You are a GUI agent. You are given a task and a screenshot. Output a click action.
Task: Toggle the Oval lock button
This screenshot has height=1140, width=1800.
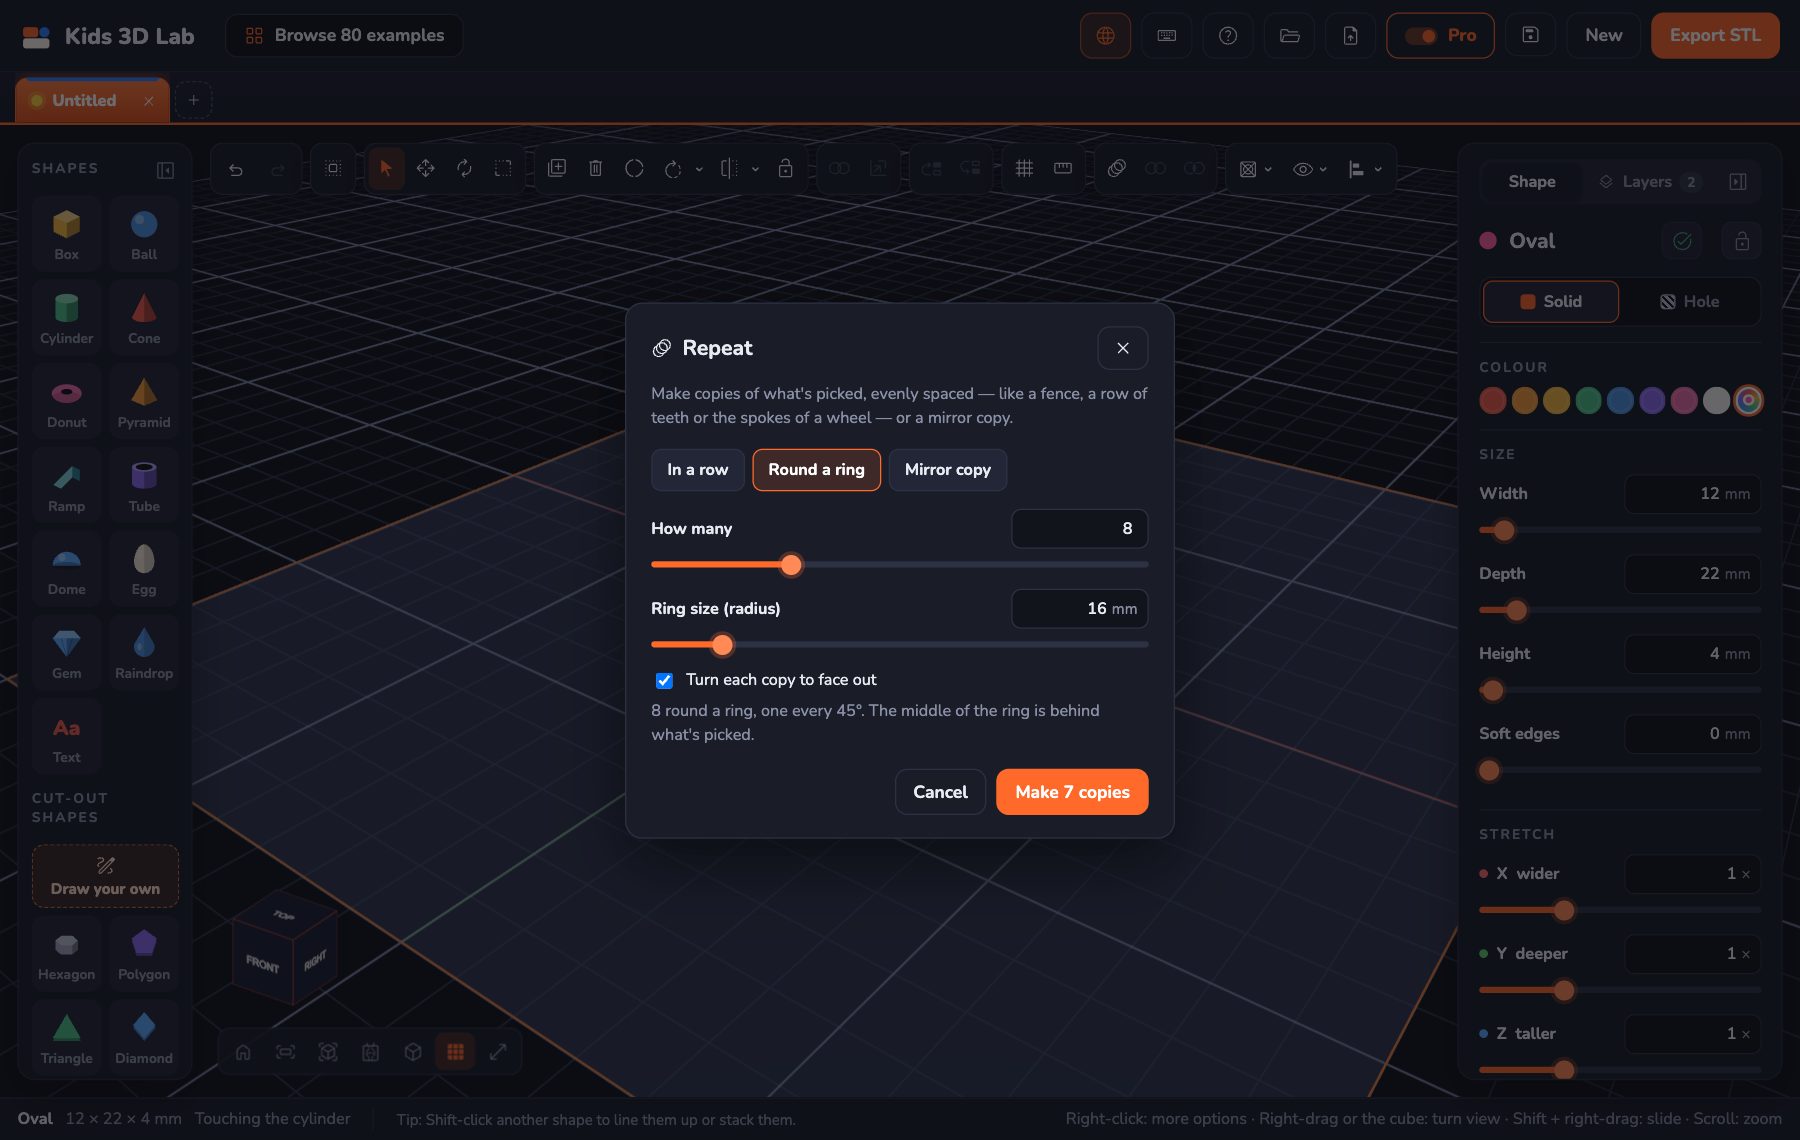(x=1742, y=241)
